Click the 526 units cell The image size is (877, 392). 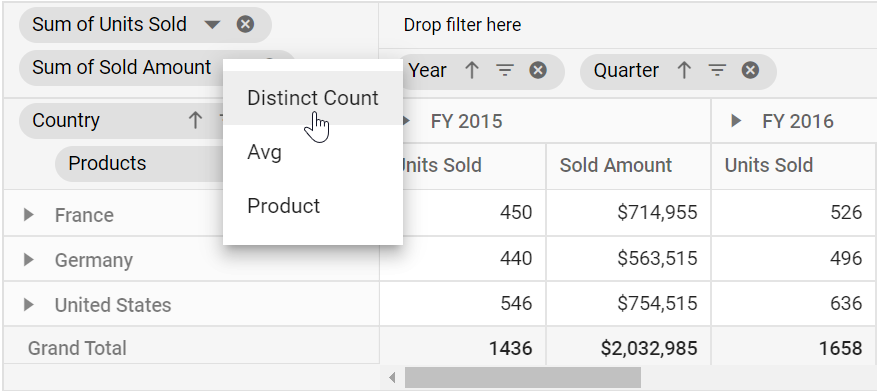pyautogui.click(x=794, y=212)
